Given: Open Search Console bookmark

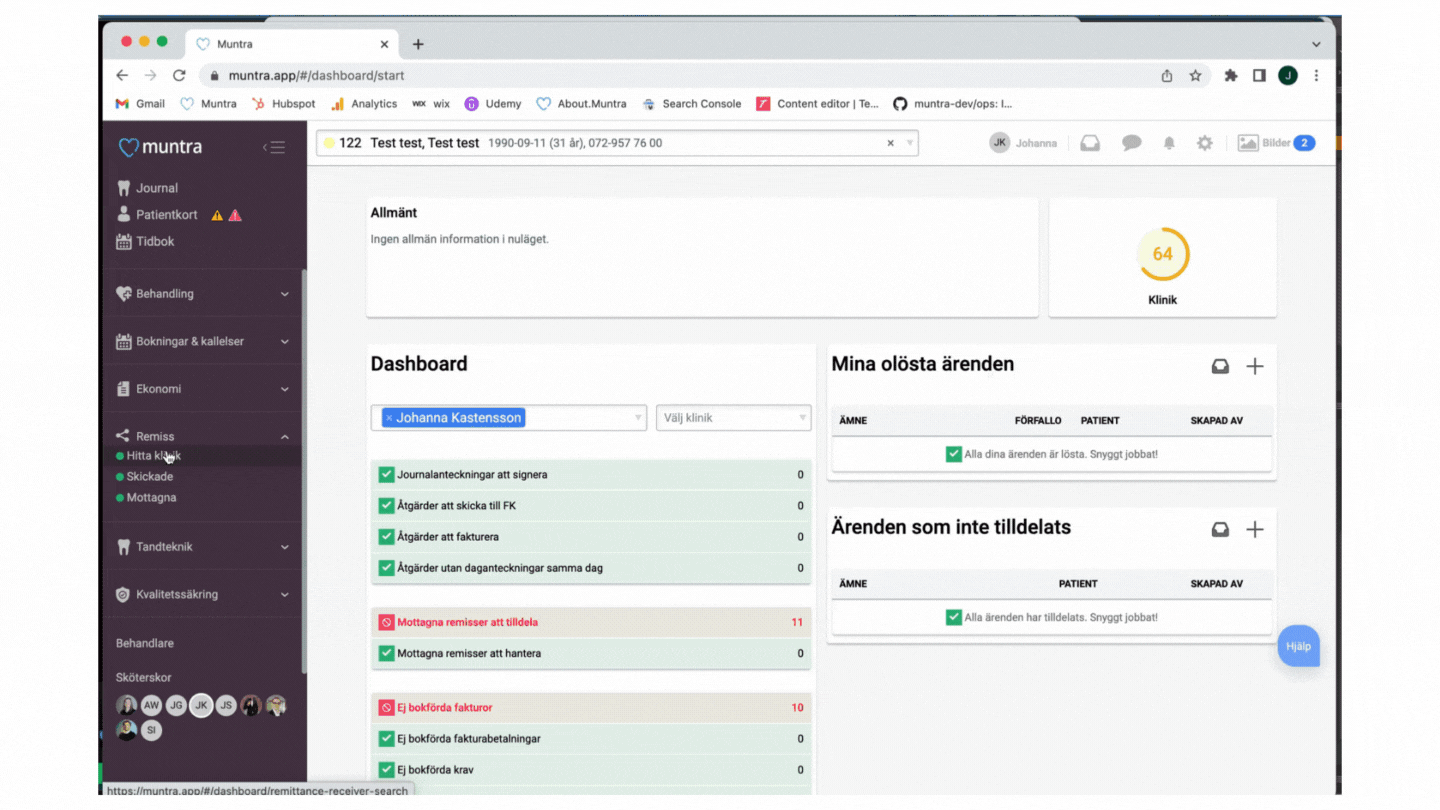Looking at the screenshot, I should pos(691,103).
